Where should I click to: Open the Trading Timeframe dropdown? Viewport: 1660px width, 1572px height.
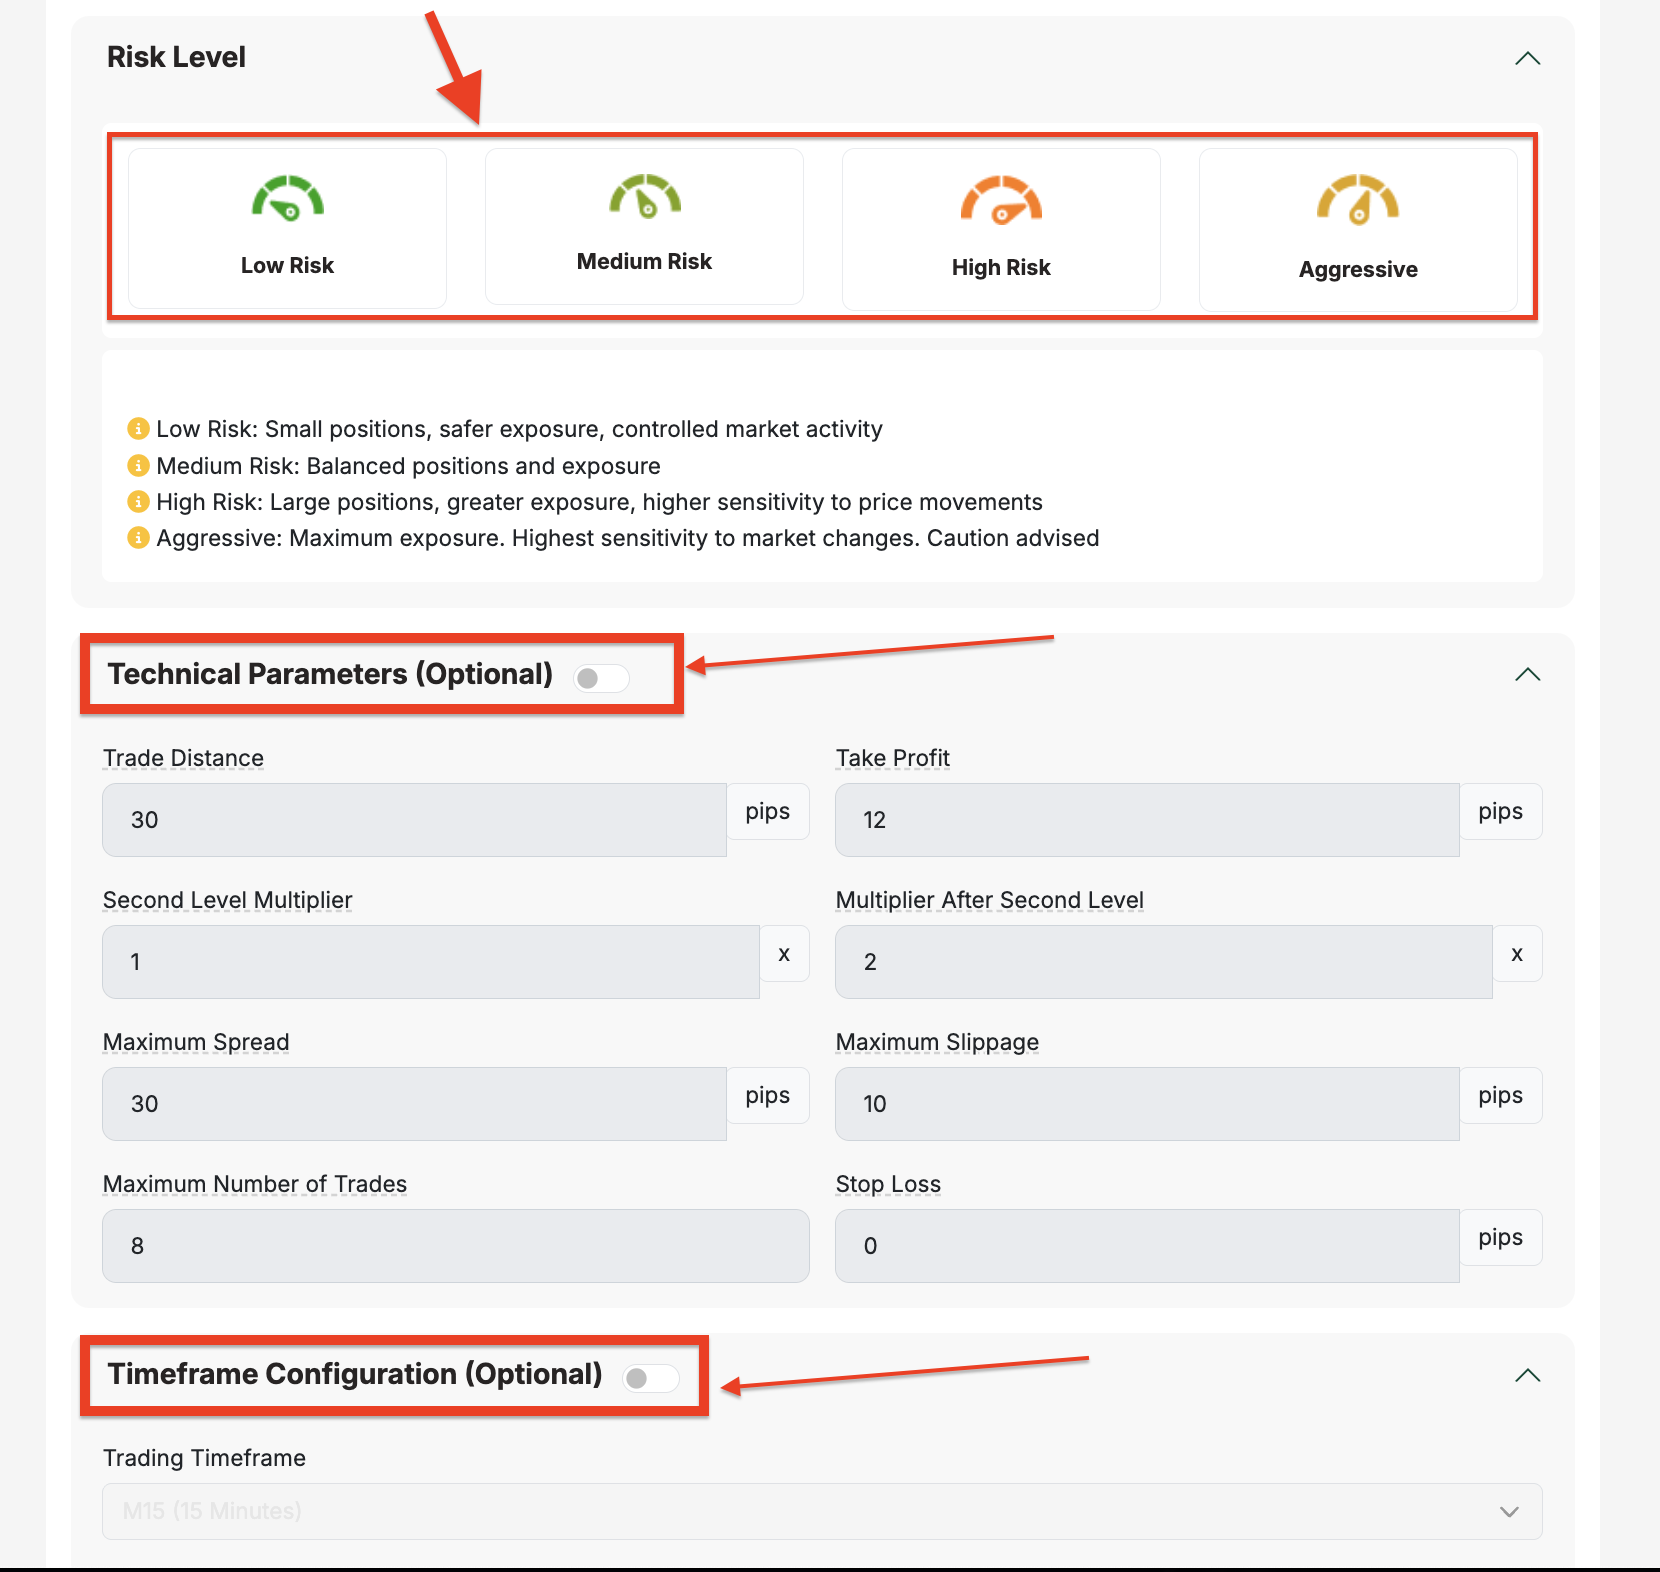[821, 1511]
